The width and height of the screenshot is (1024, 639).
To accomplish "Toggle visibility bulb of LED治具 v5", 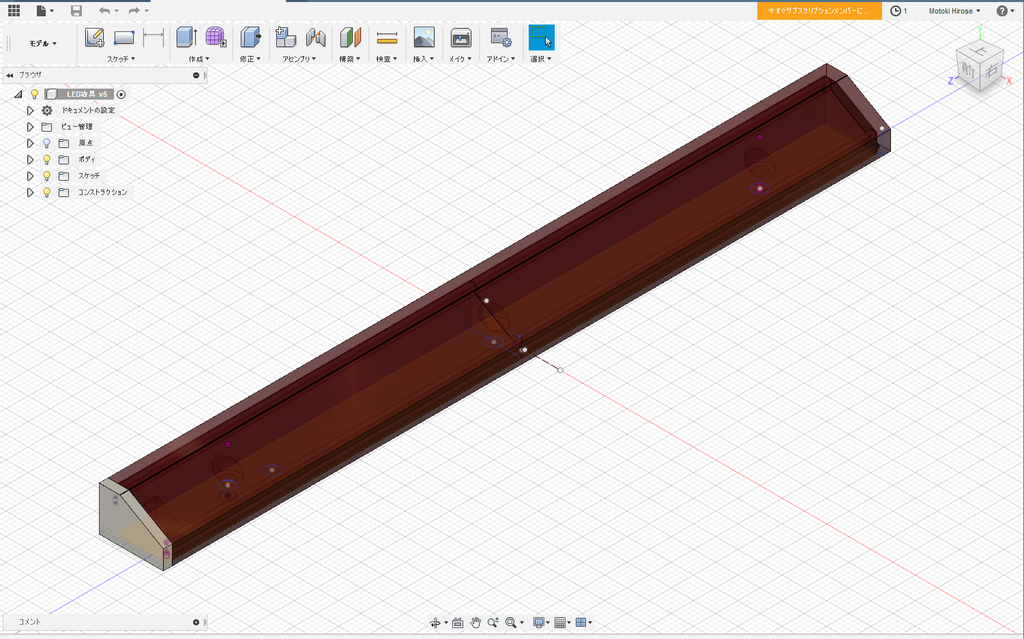I will (35, 94).
